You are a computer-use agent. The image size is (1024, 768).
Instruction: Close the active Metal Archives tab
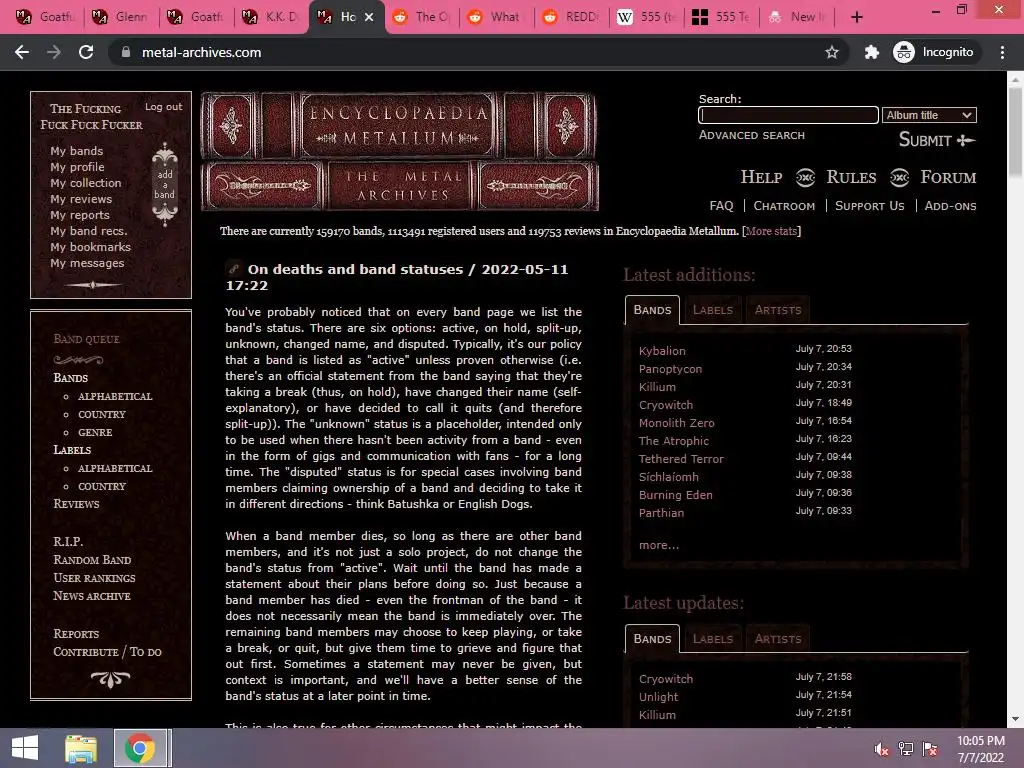click(x=369, y=17)
